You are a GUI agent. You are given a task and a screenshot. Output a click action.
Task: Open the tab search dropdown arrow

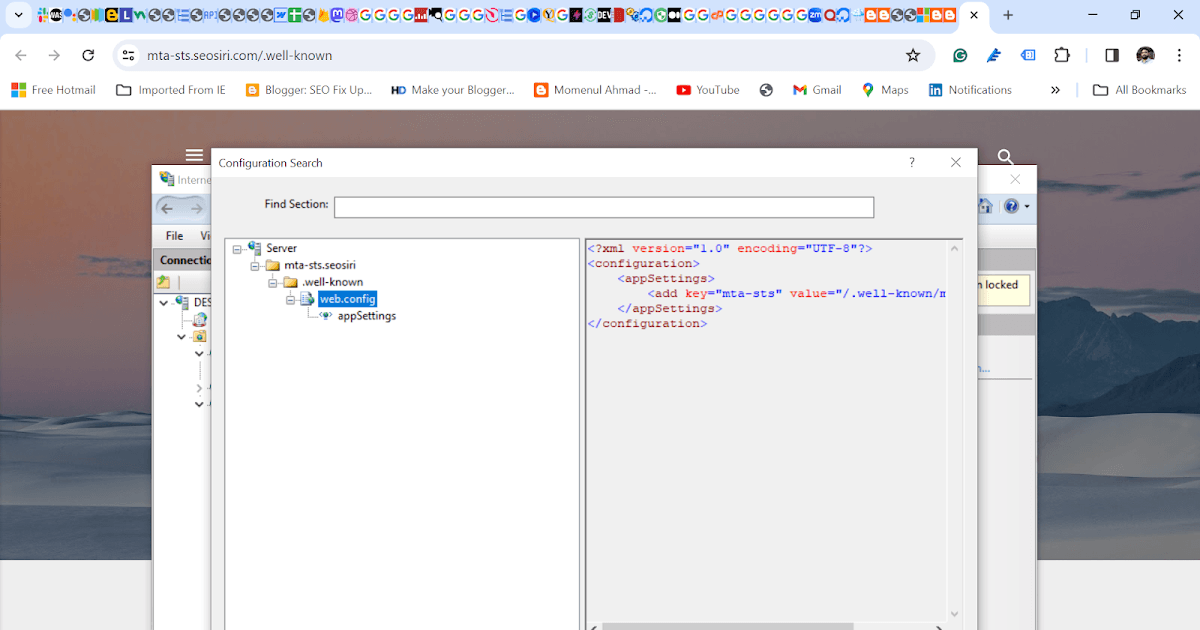(18, 15)
